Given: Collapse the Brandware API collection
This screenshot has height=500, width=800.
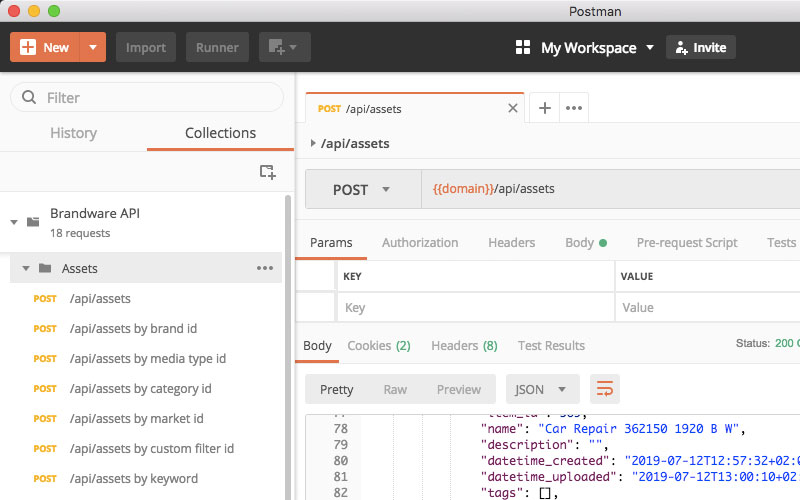Looking at the screenshot, I should click(14, 222).
